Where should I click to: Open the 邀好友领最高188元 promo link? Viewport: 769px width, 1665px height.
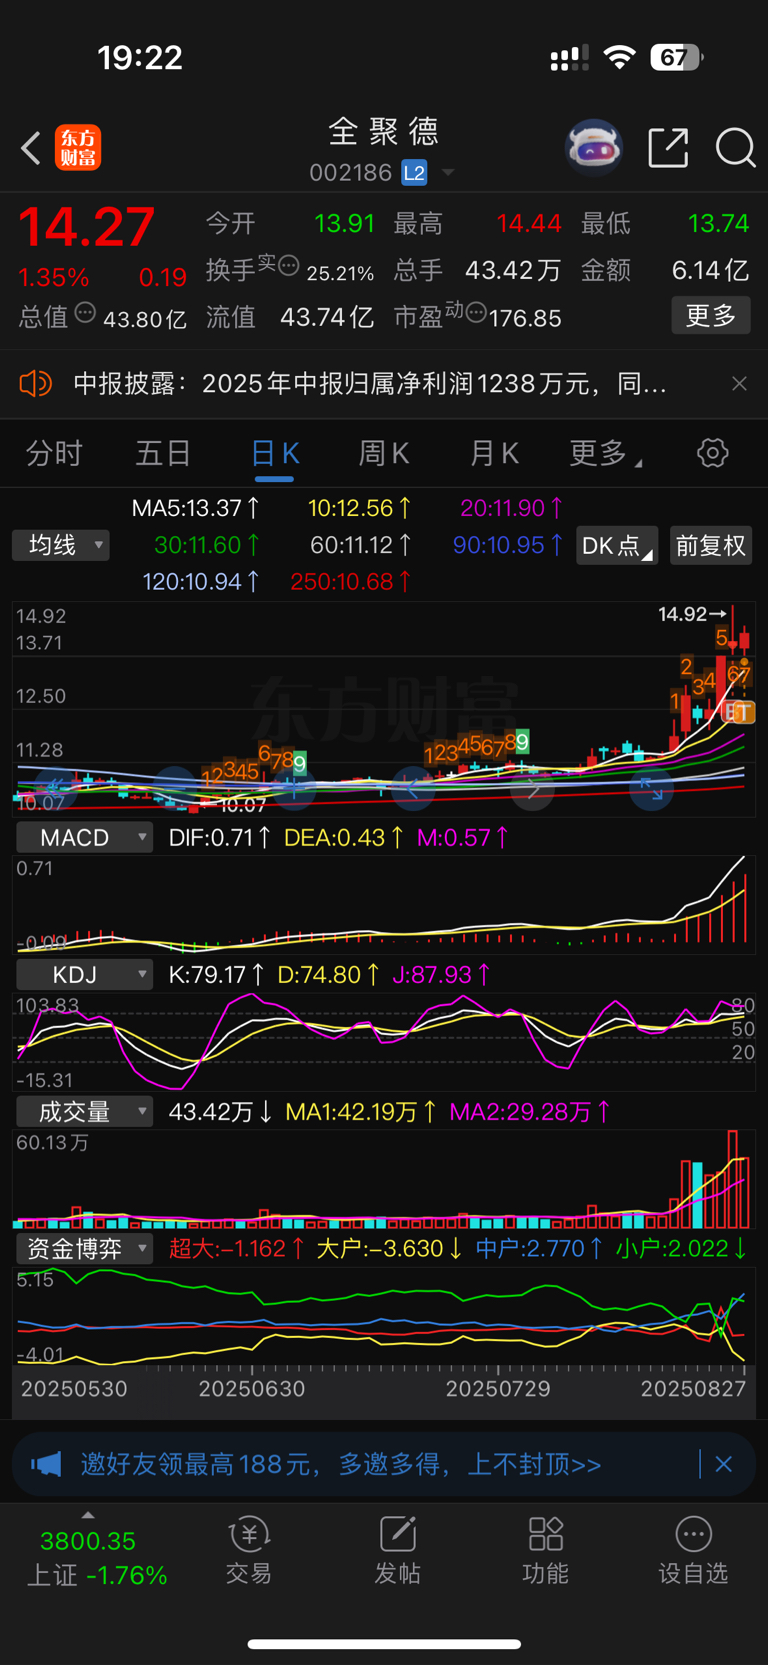(341, 1465)
